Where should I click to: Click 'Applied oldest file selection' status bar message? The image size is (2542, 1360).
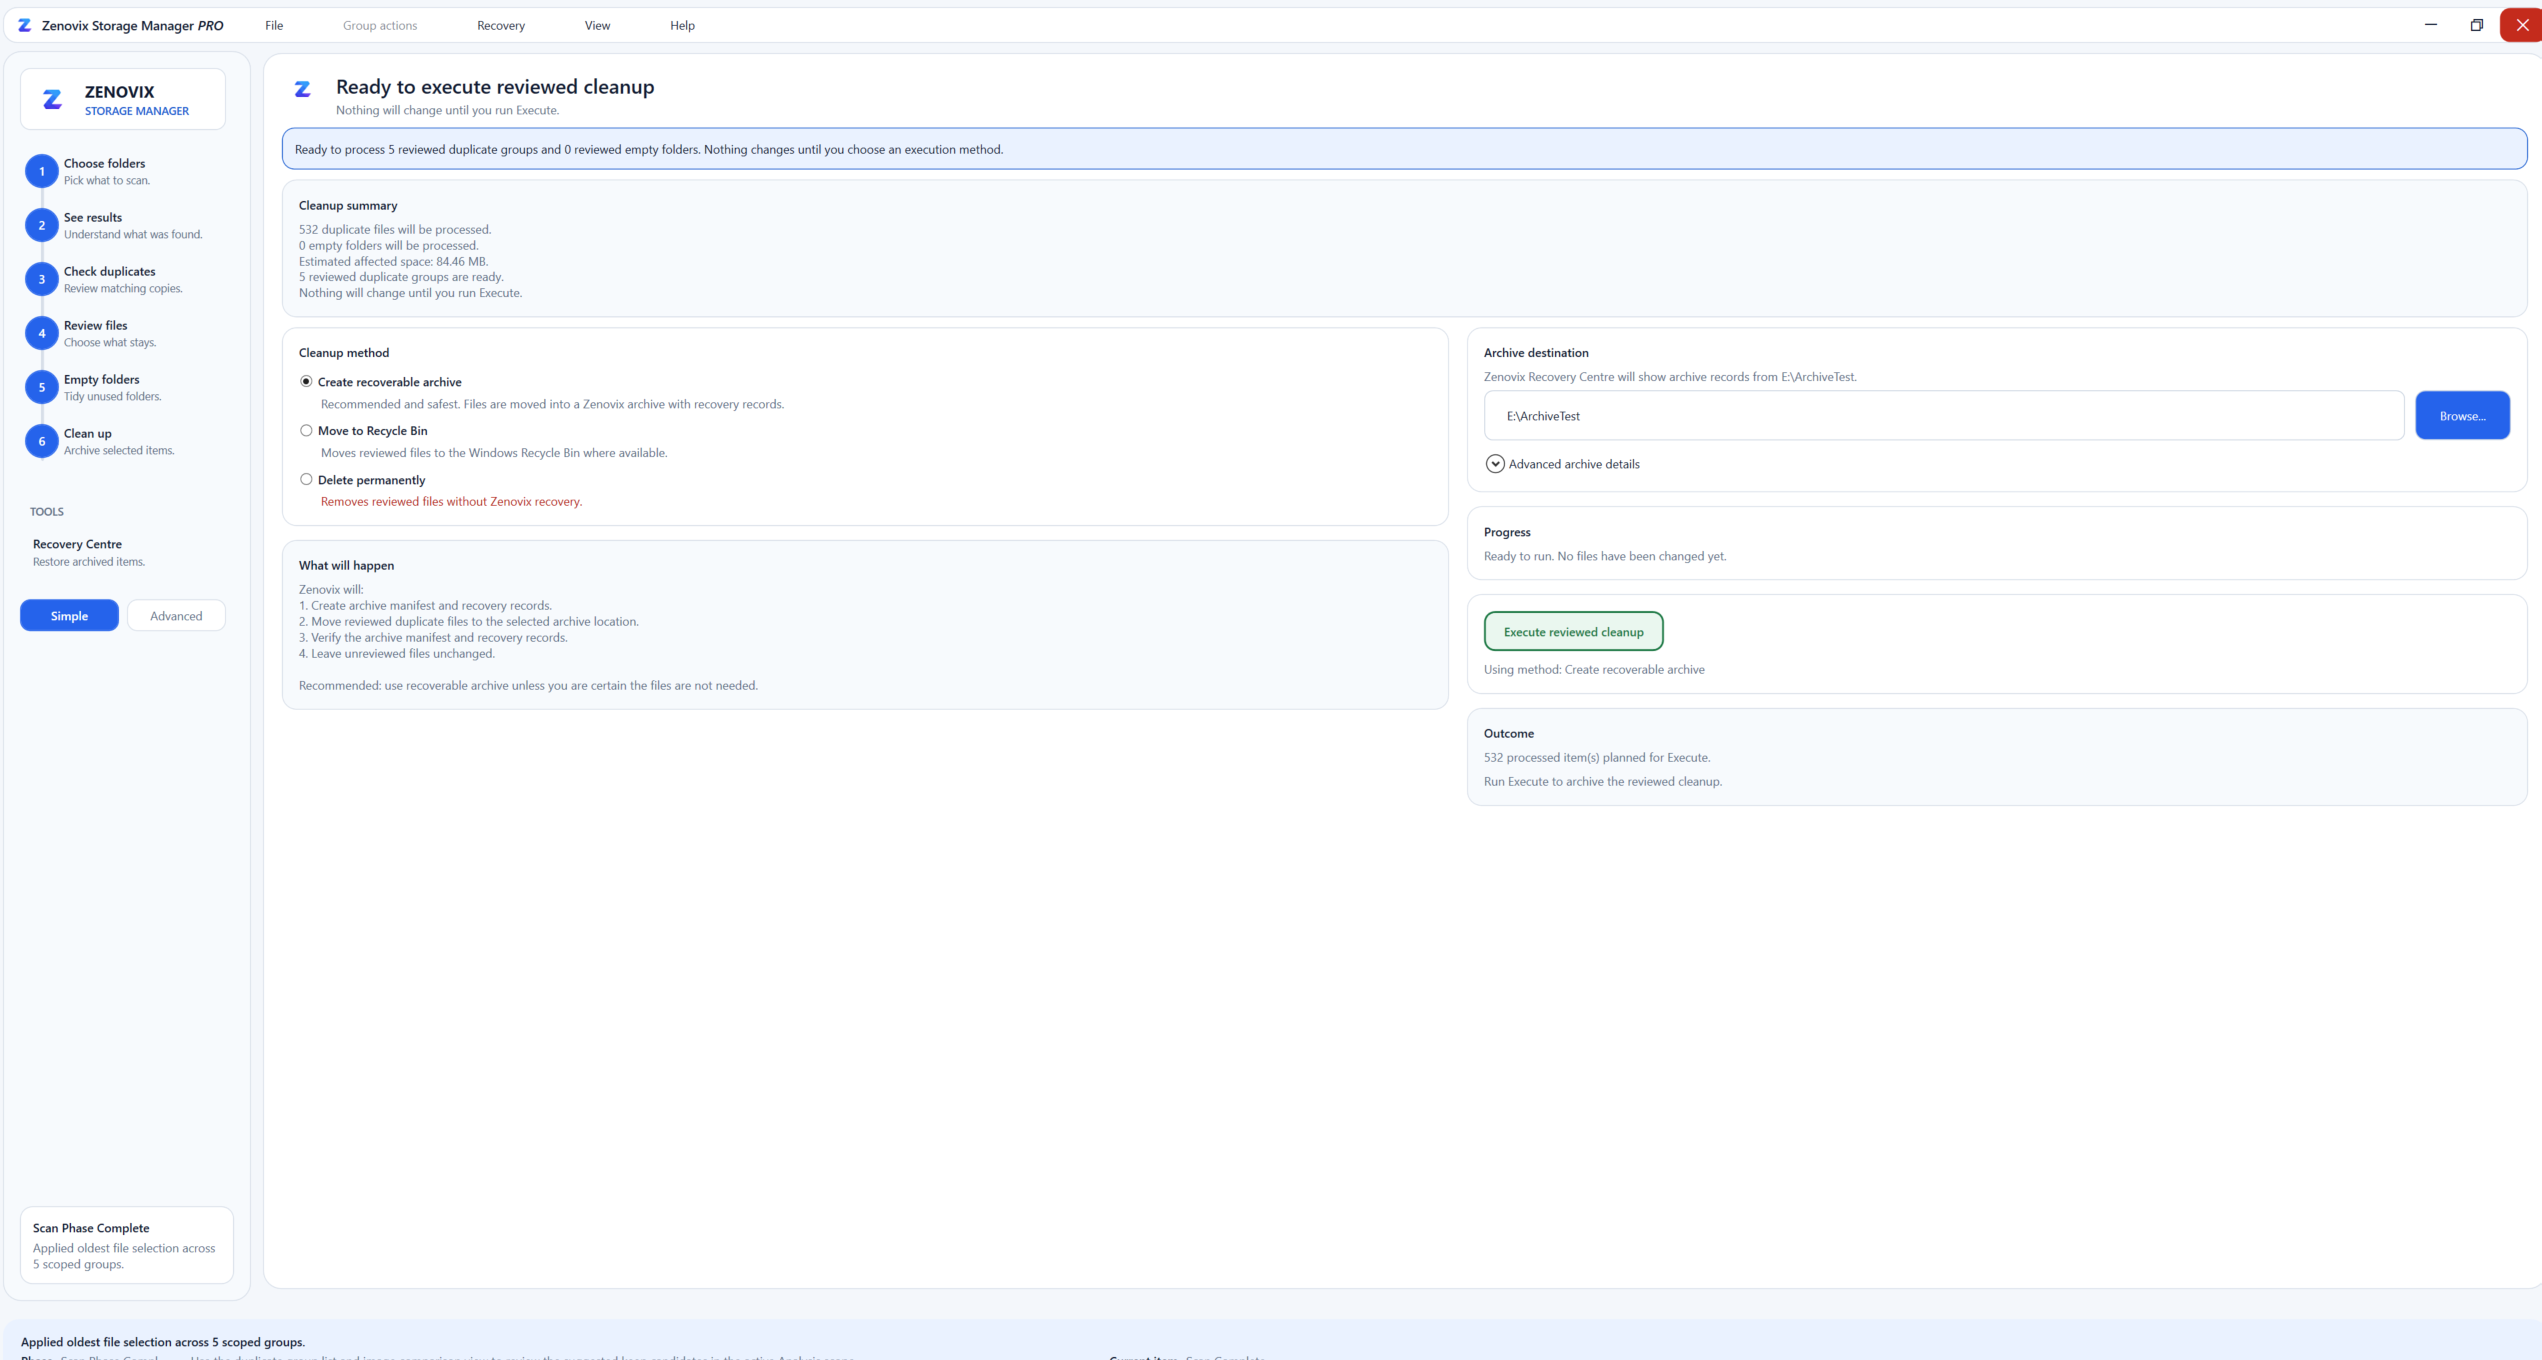pos(163,1342)
